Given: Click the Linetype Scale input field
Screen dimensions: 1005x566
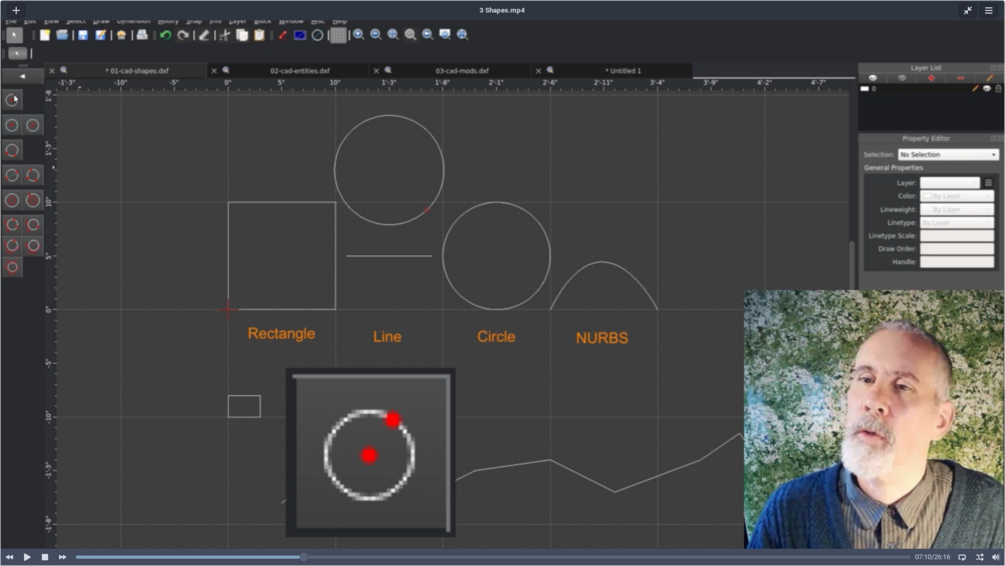Looking at the screenshot, I should 957,236.
